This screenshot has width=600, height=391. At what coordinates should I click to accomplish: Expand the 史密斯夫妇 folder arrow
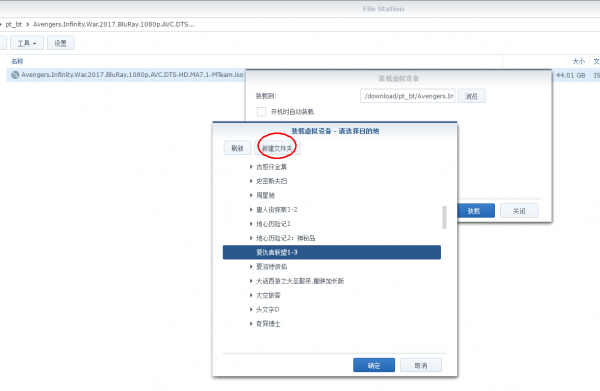pyautogui.click(x=251, y=181)
